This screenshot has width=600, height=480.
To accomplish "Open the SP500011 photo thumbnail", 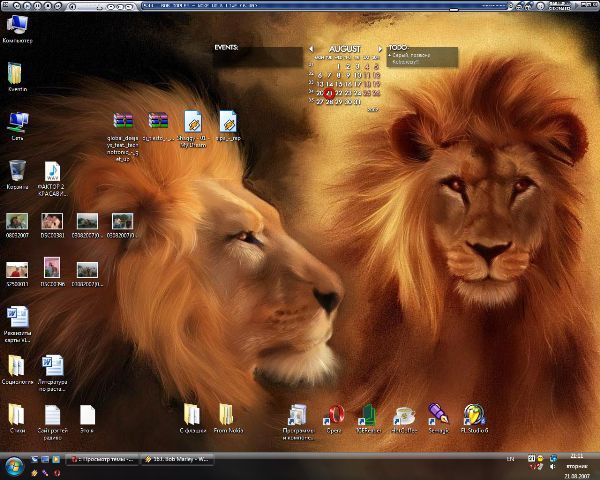I will [x=17, y=274].
